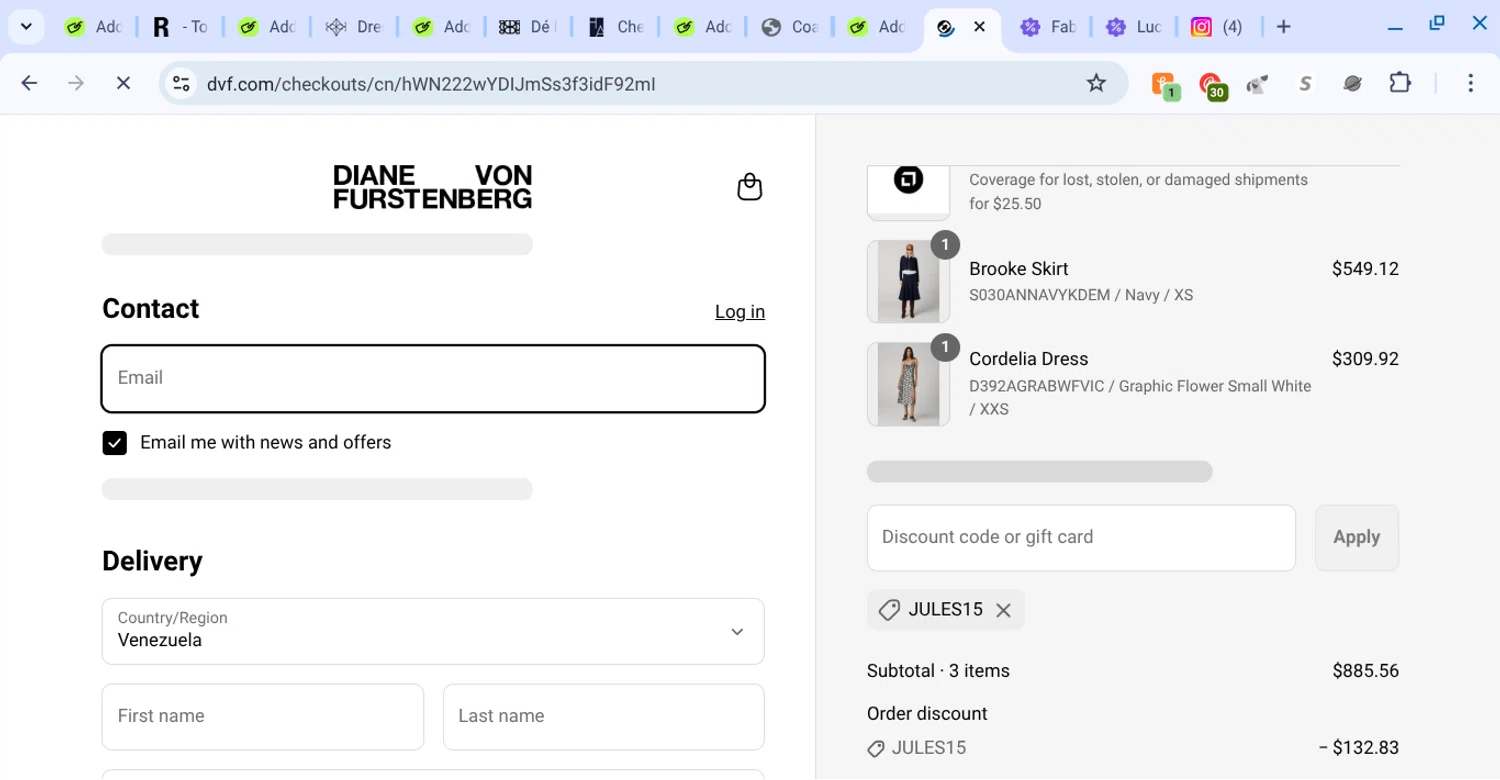The height and width of the screenshot is (780, 1500).
Task: View site information icon in address bar
Action: tap(181, 84)
